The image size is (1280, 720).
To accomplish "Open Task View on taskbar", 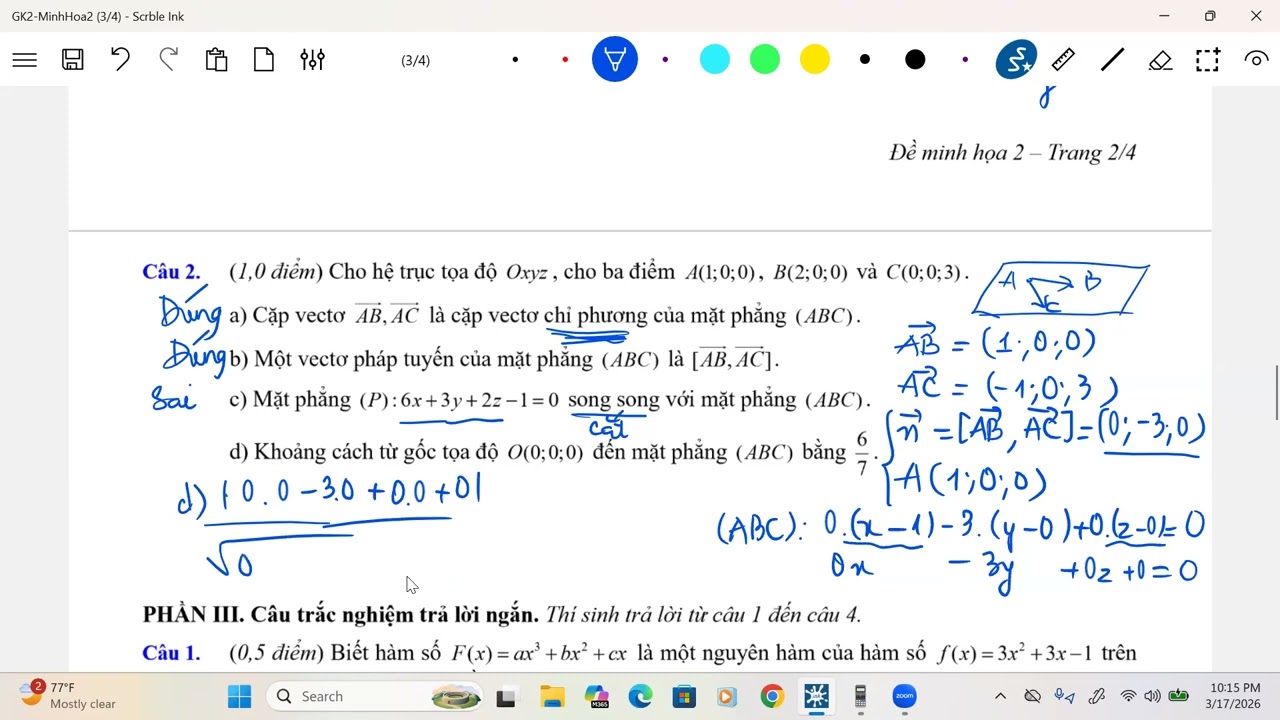I will 507,696.
